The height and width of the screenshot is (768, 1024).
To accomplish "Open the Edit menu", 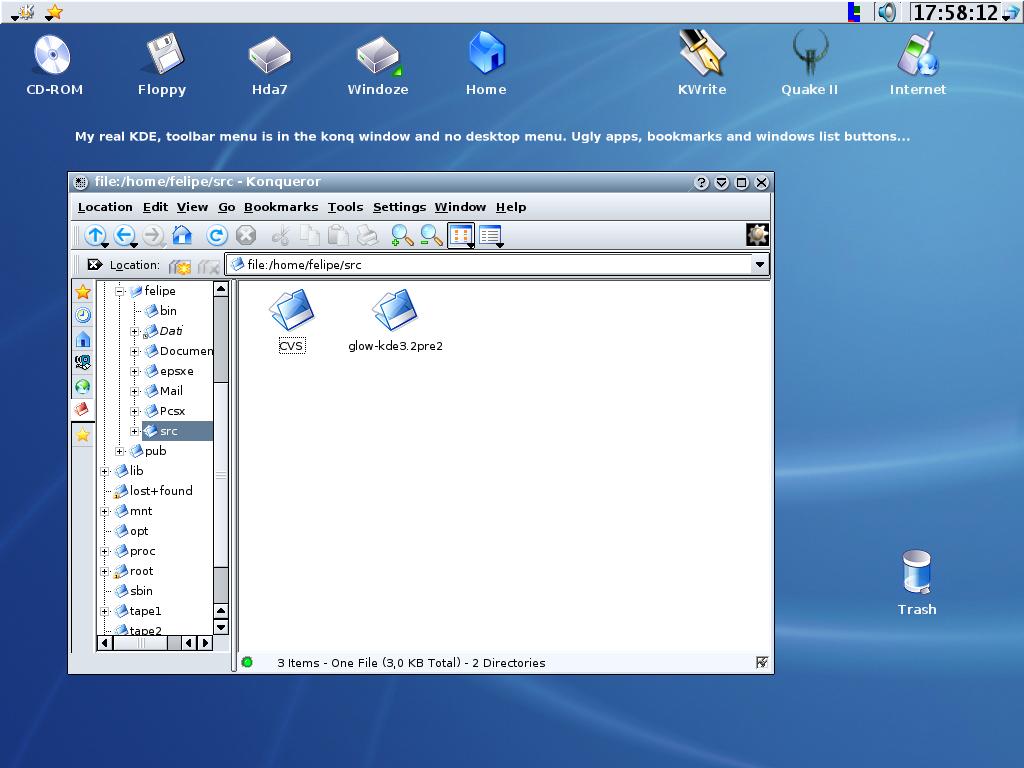I will click(155, 207).
